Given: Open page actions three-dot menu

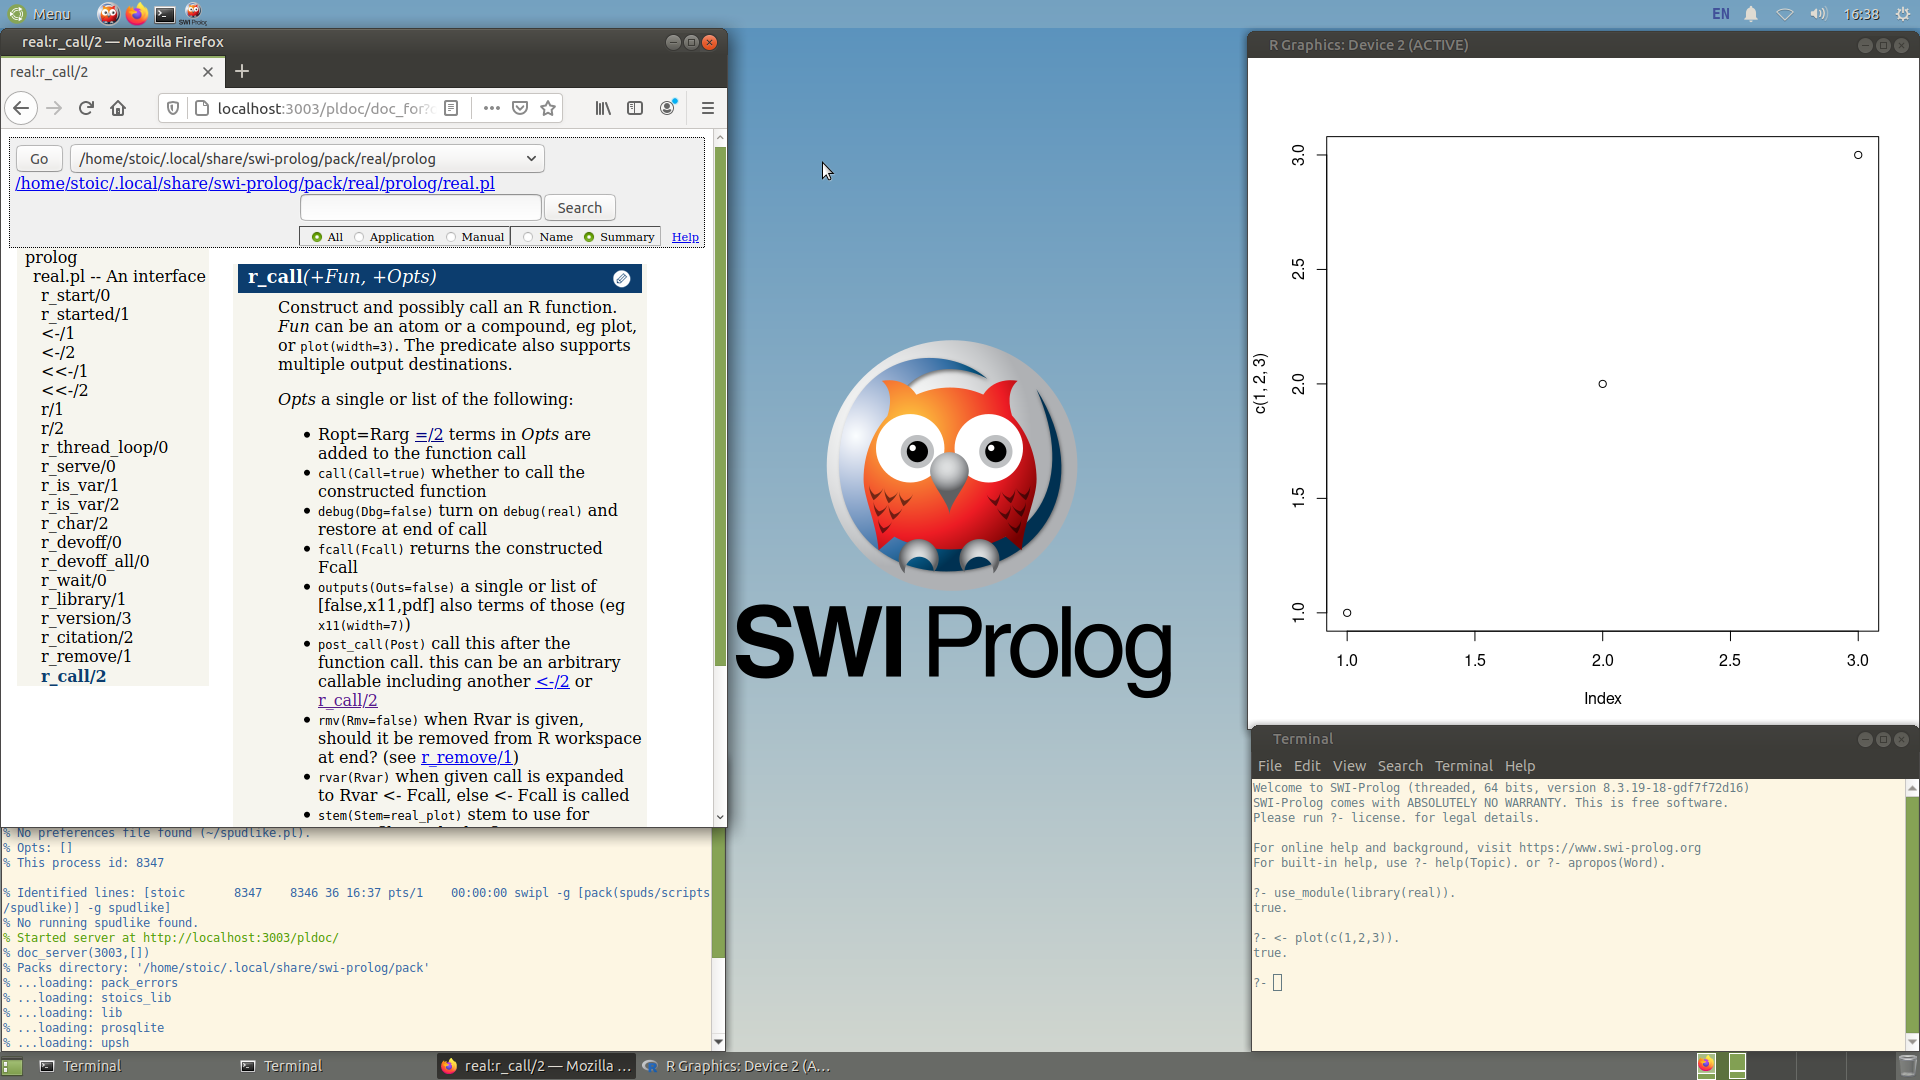Looking at the screenshot, I should click(491, 108).
